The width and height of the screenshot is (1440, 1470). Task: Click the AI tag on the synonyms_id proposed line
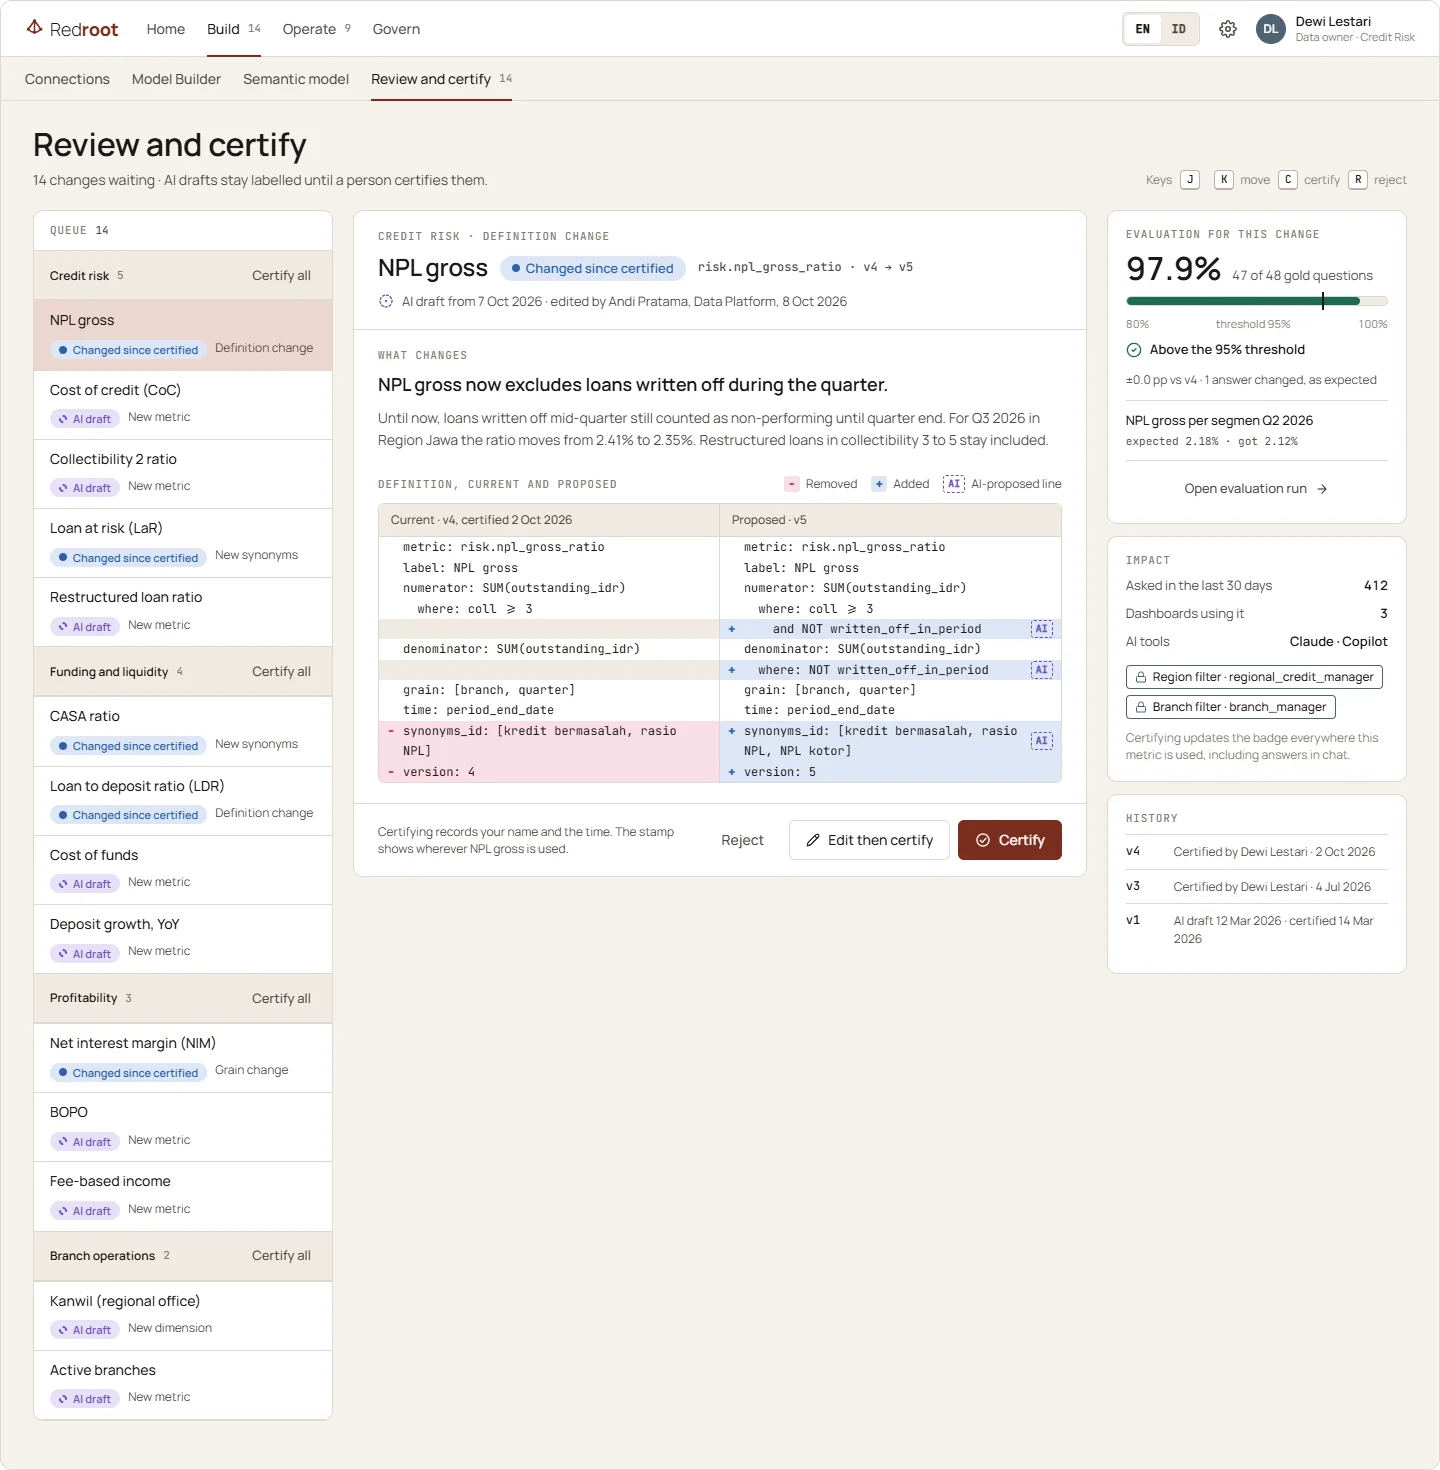coord(1042,741)
